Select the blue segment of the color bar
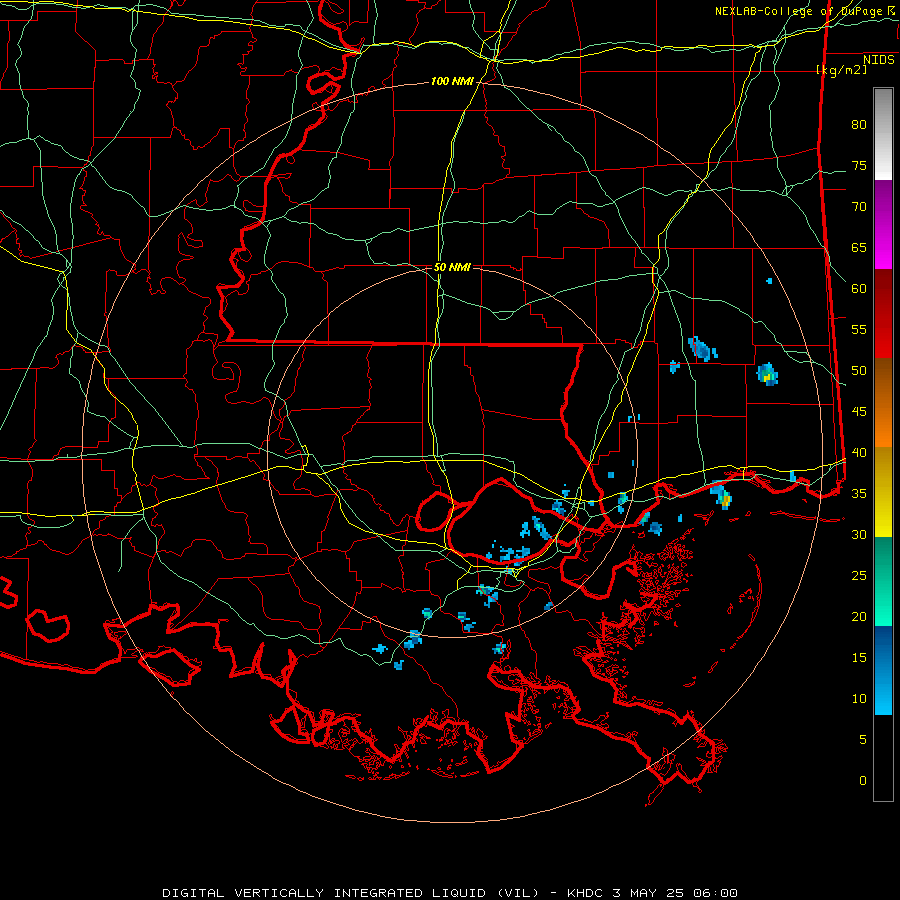Viewport: 900px width, 900px height. pyautogui.click(x=883, y=670)
